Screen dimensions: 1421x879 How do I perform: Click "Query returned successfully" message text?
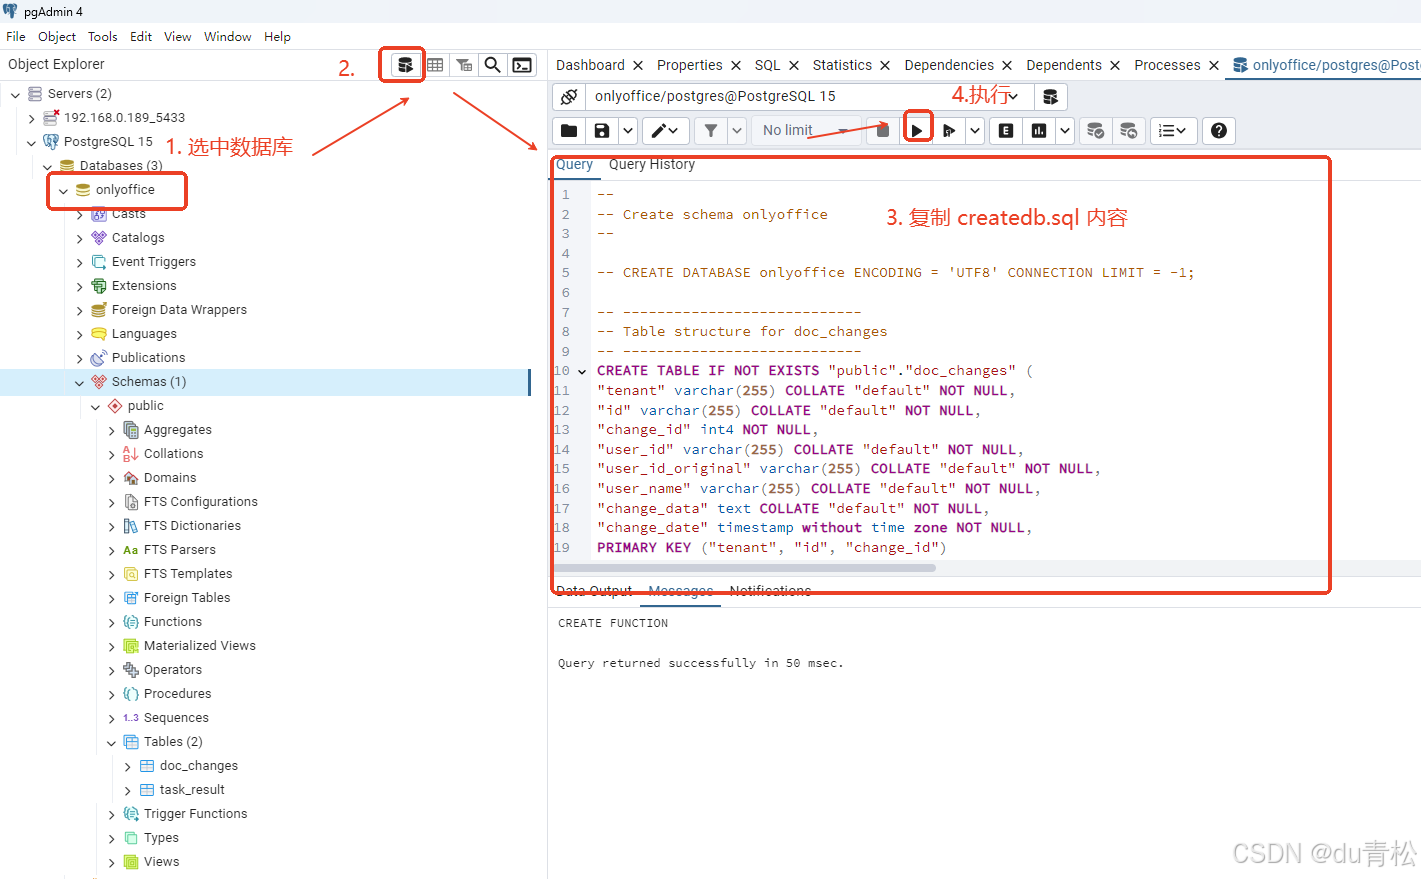[x=701, y=663]
